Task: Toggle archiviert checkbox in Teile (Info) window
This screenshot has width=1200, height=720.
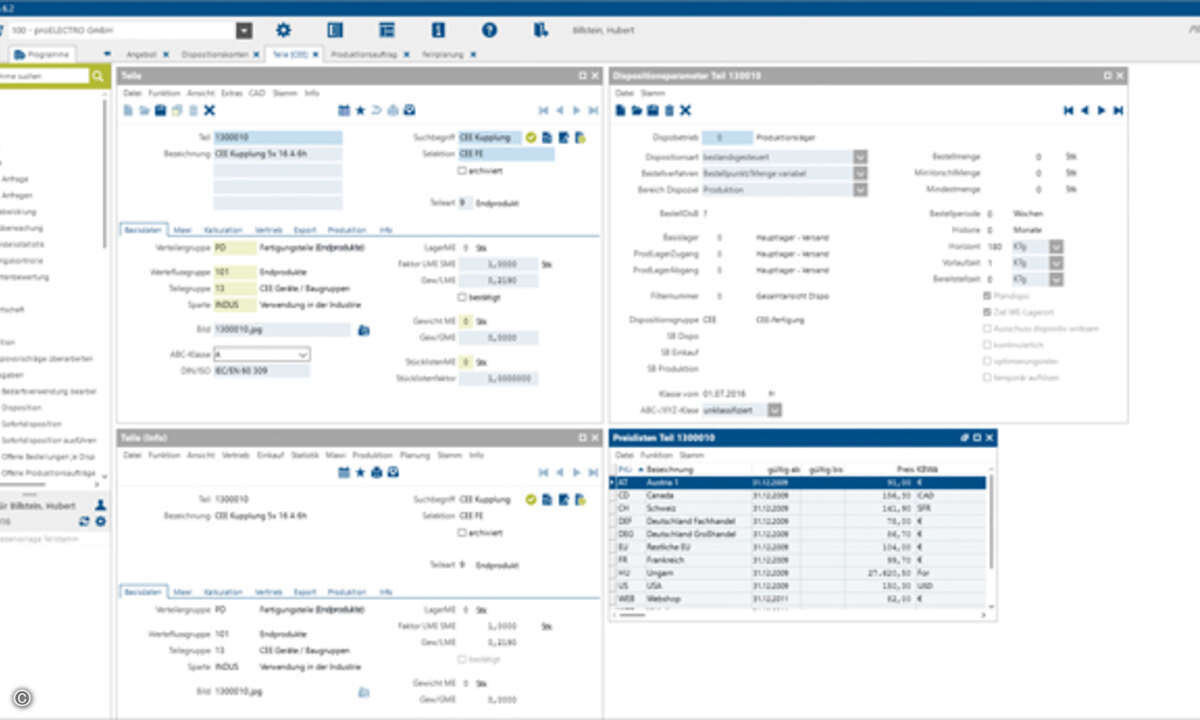Action: [462, 532]
